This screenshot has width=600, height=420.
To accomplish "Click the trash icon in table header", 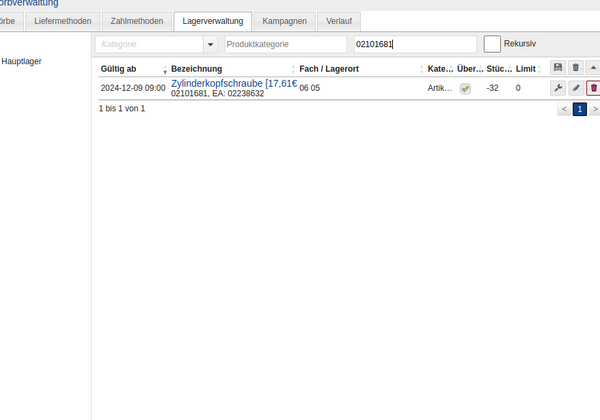I will point(575,68).
